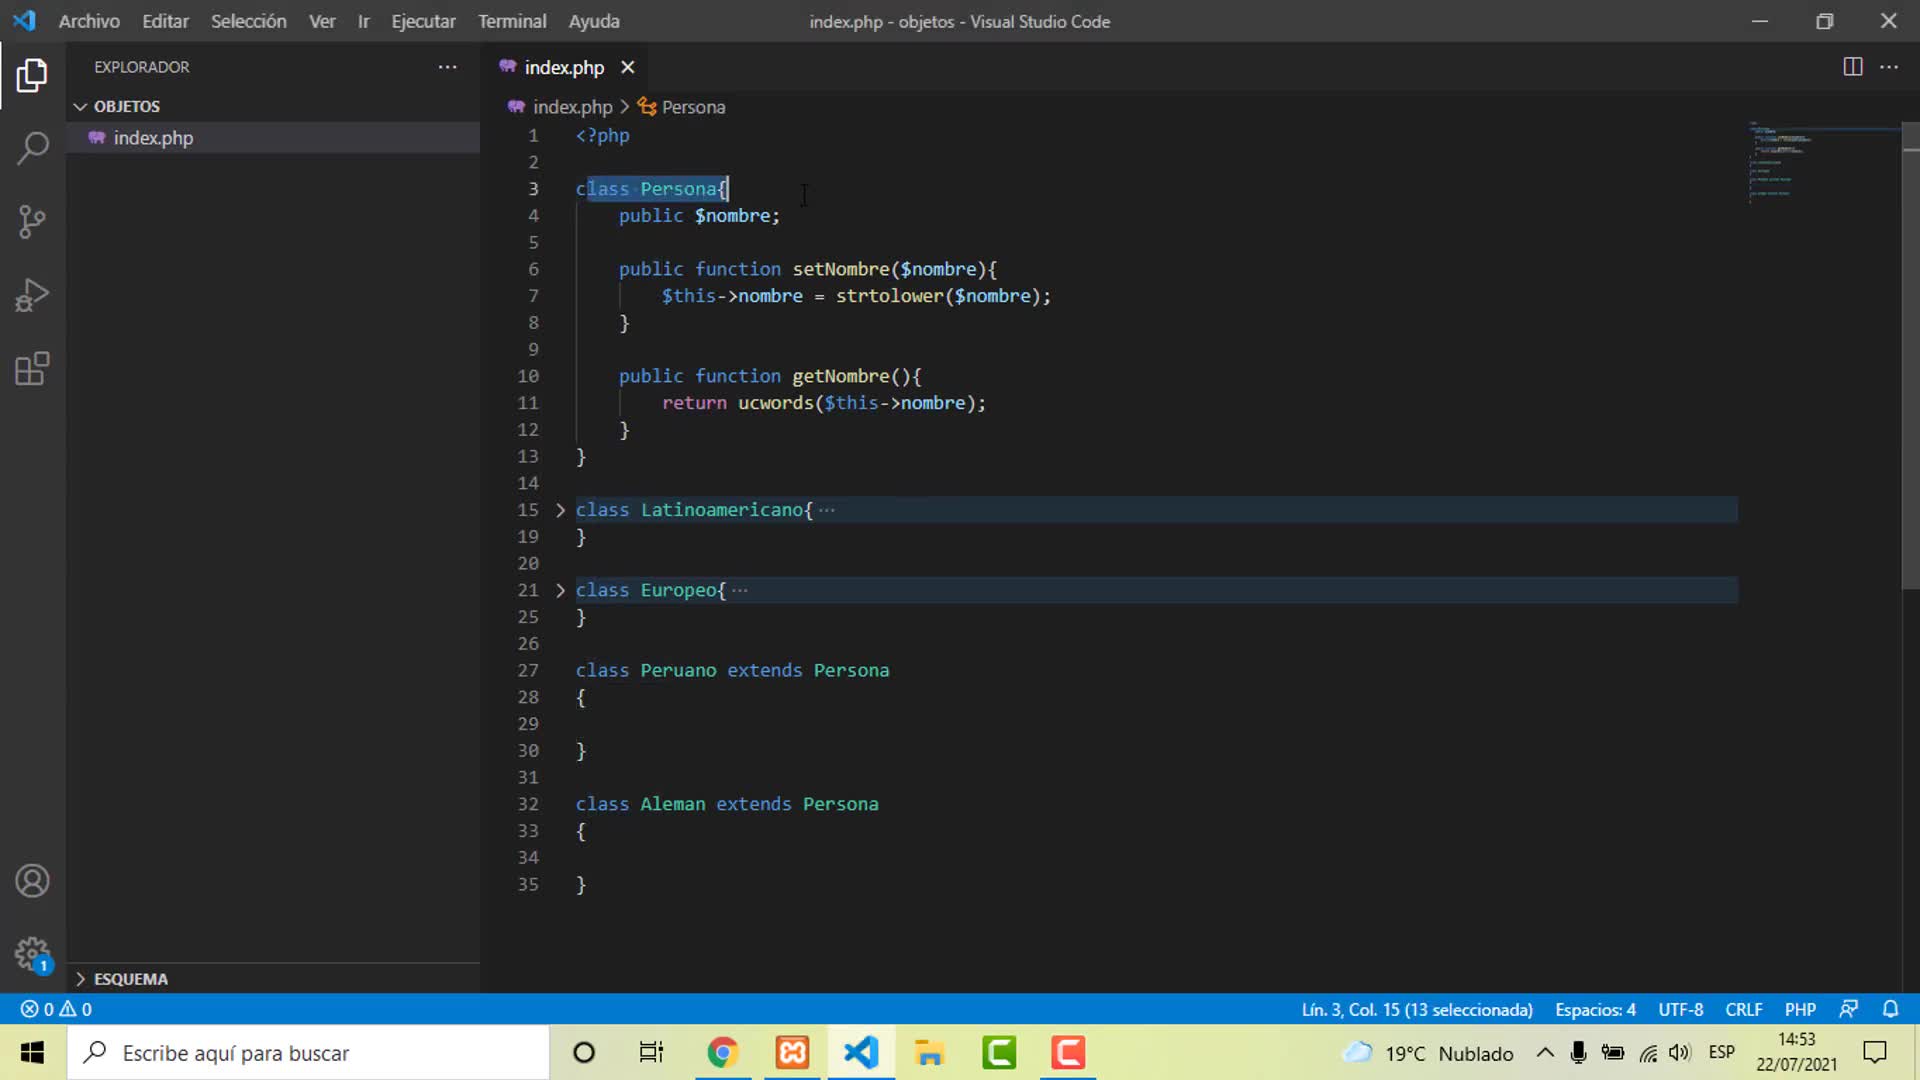Open the Explorer view in activity bar

32,75
